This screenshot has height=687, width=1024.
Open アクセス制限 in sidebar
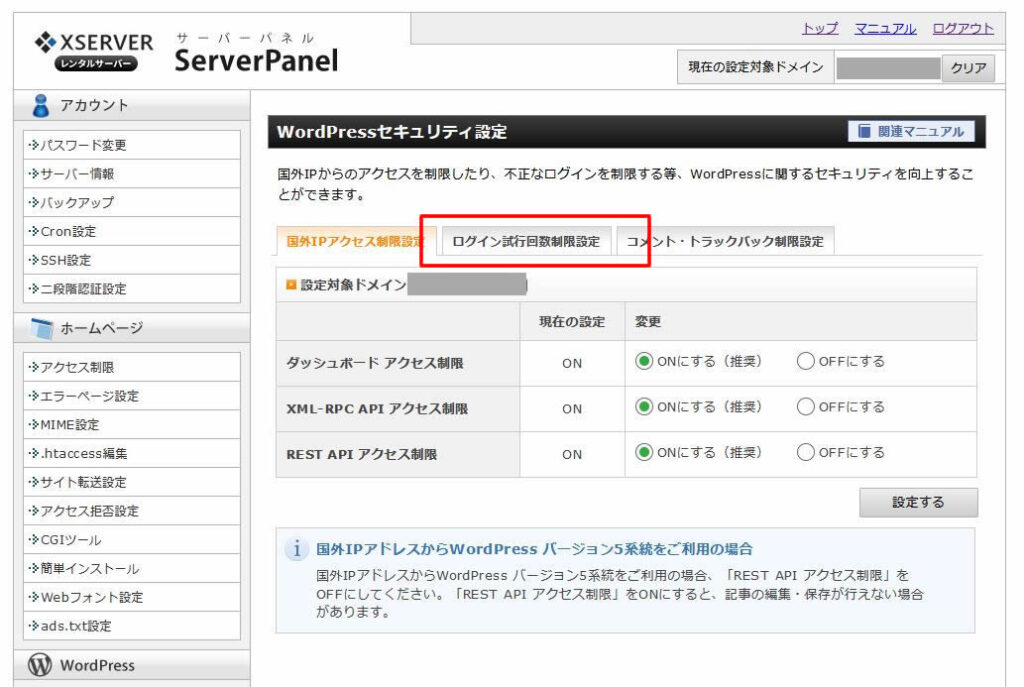pos(132,367)
